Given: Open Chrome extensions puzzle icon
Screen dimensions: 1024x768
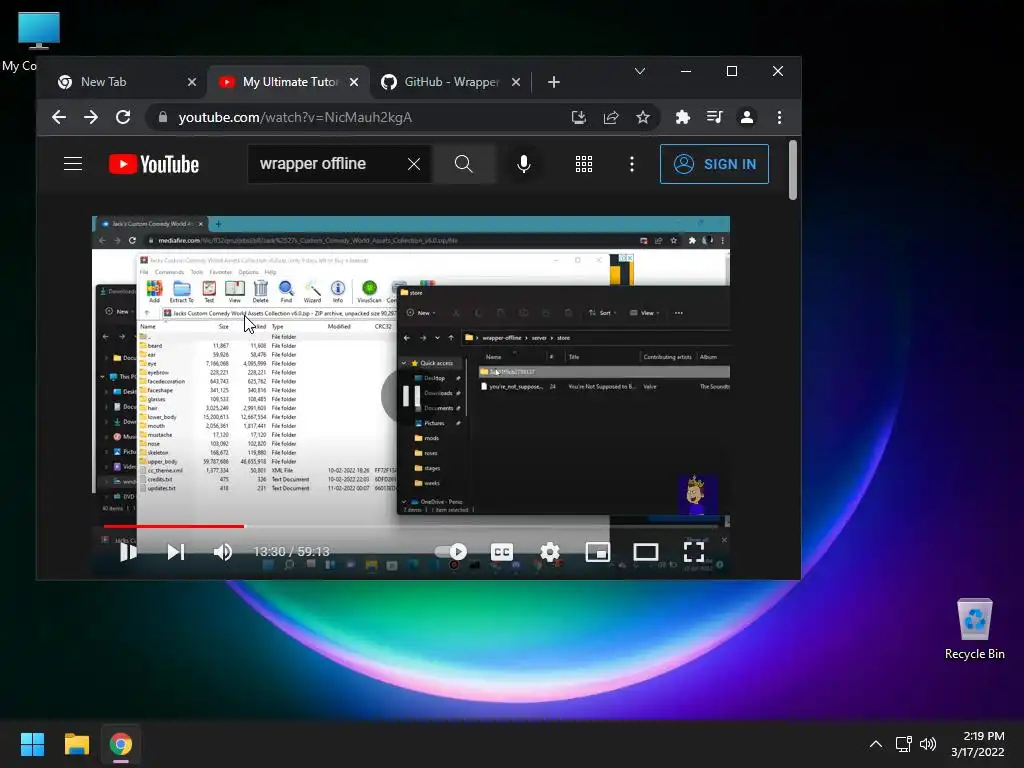Looking at the screenshot, I should click(682, 117).
